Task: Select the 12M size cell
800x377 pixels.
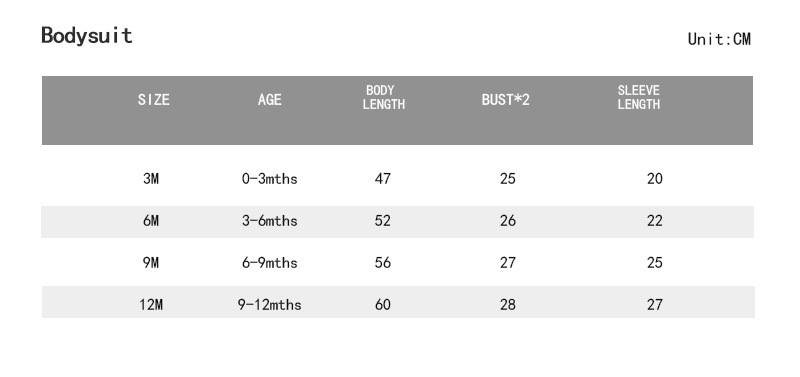Action: 151,305
